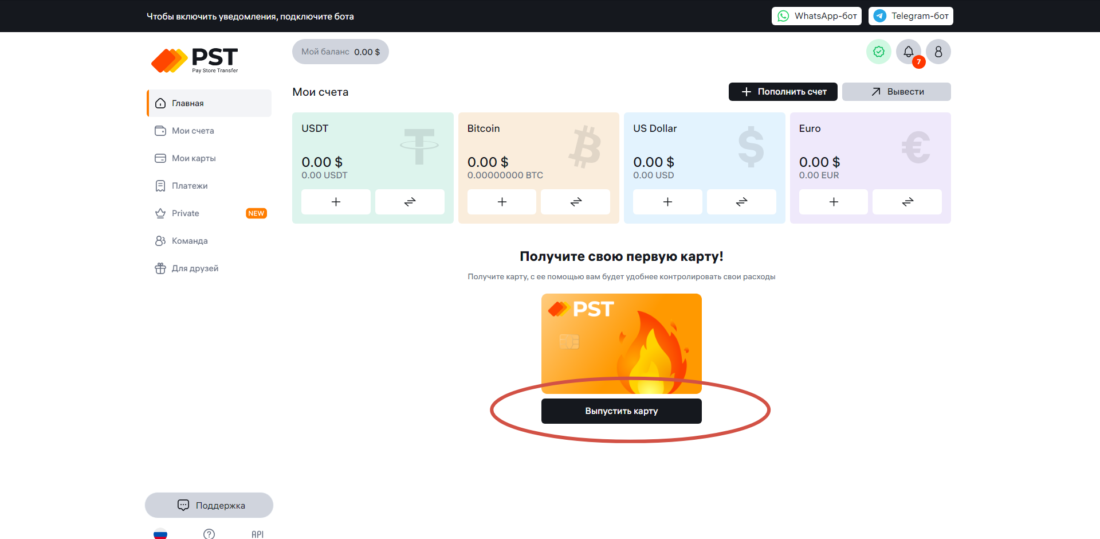Click the Выпустить карту button

click(621, 411)
